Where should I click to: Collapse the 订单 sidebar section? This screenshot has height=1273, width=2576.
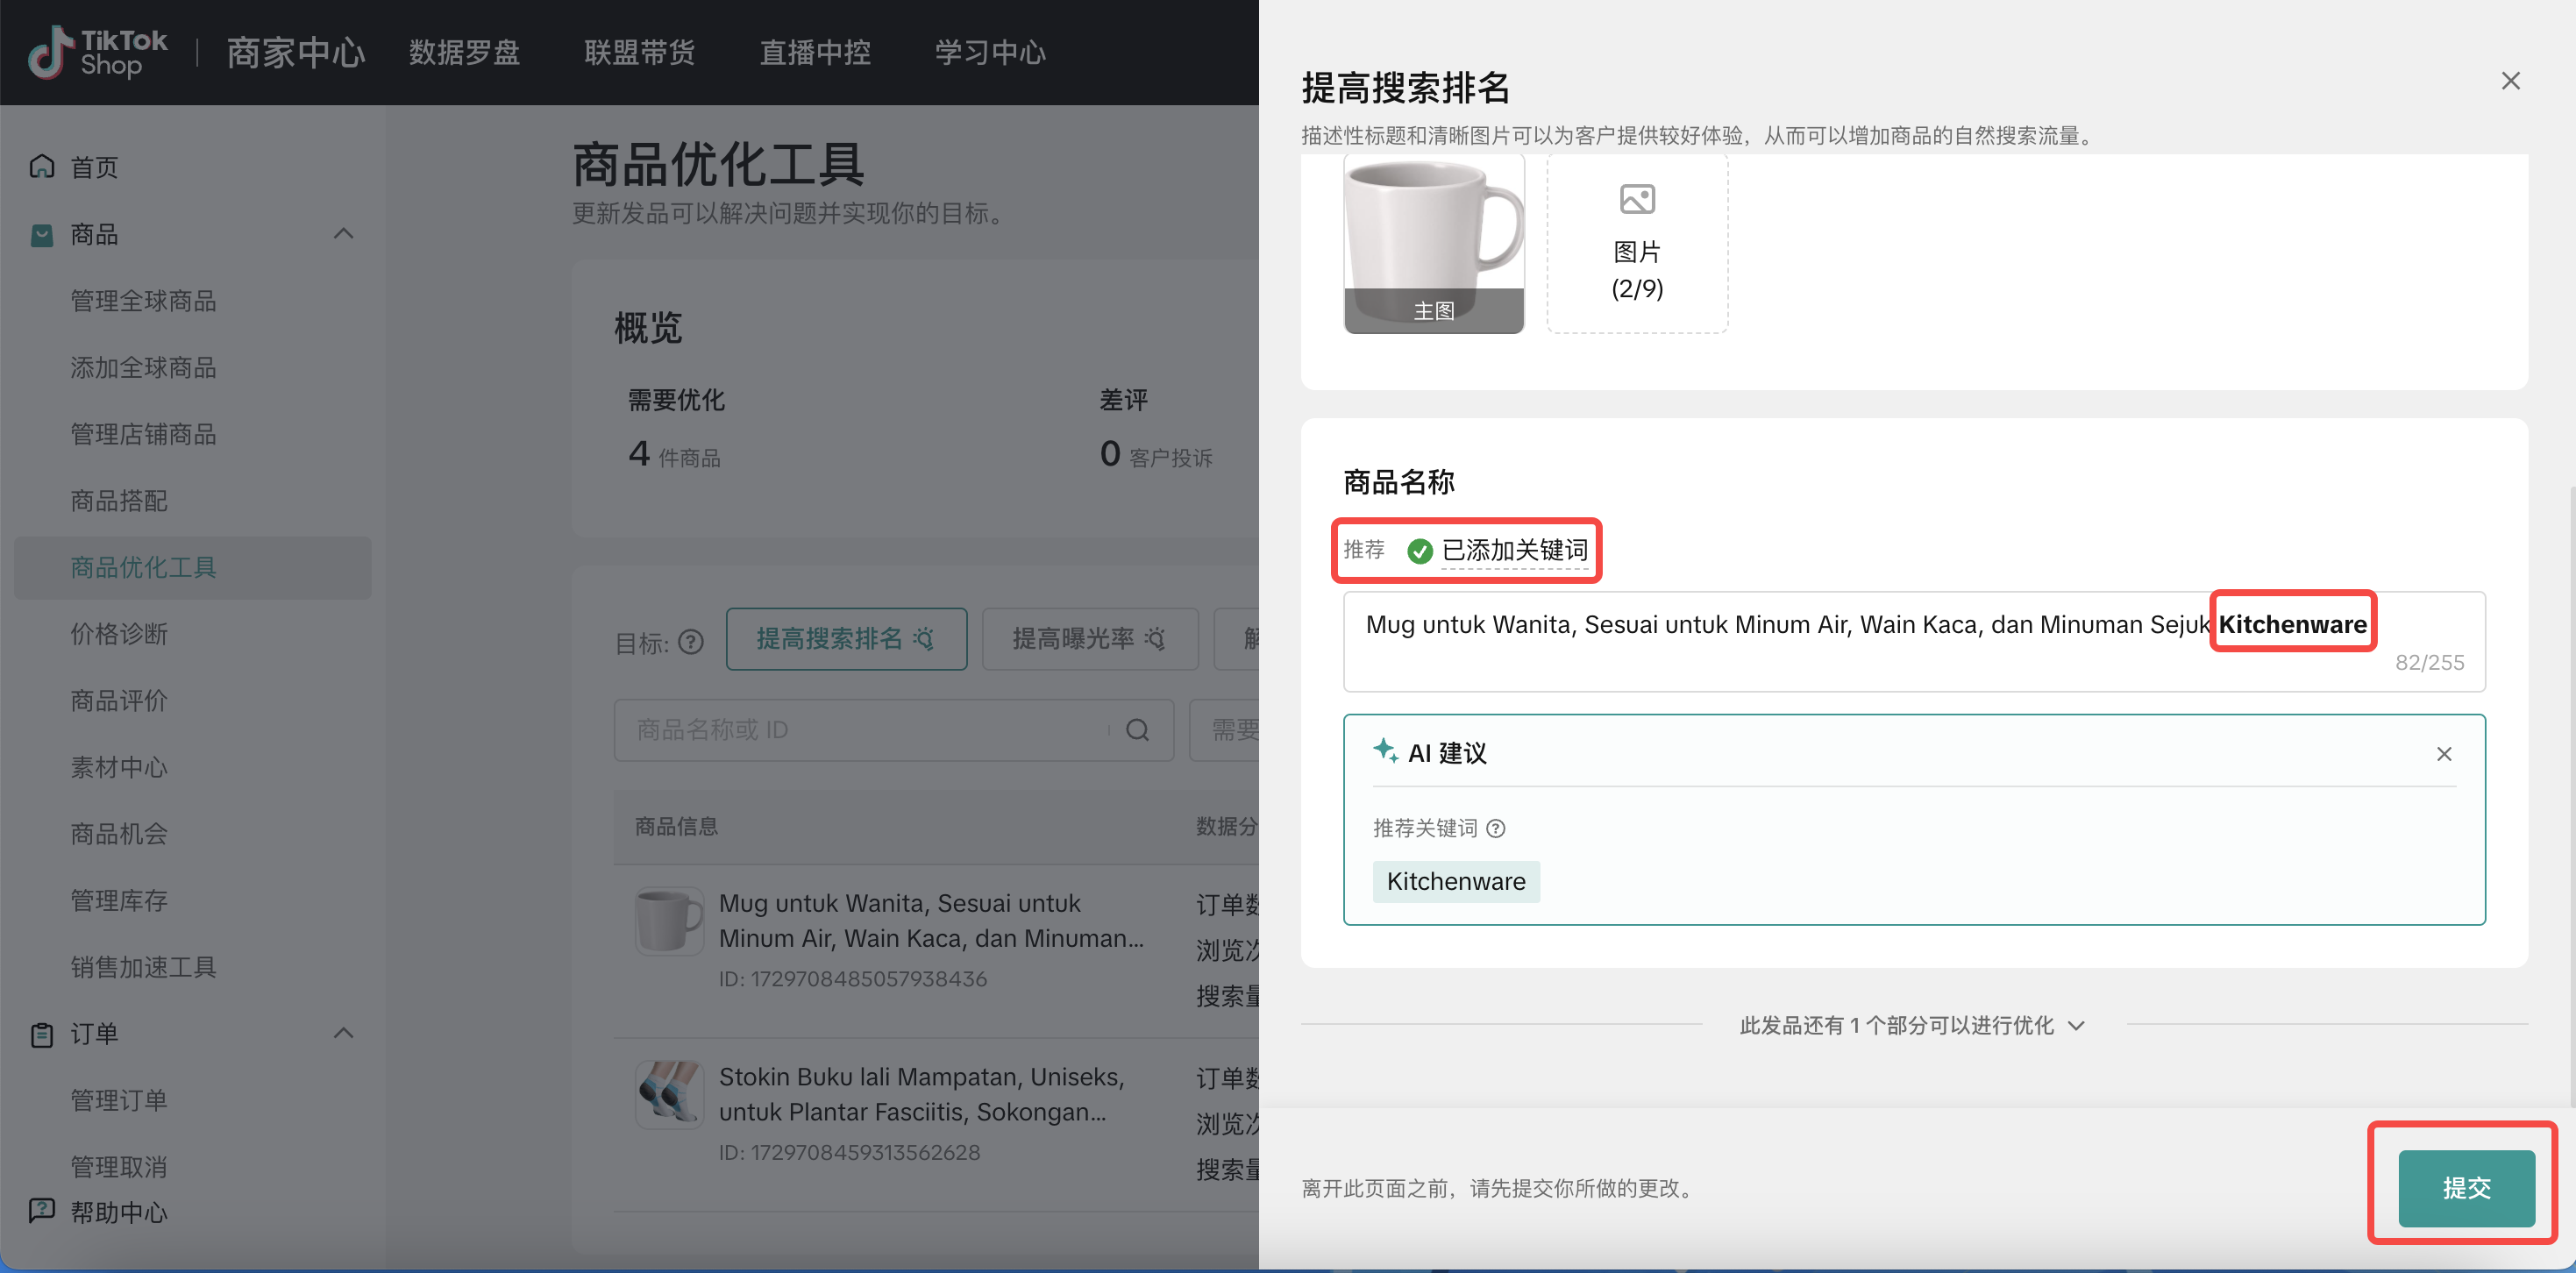[343, 1033]
